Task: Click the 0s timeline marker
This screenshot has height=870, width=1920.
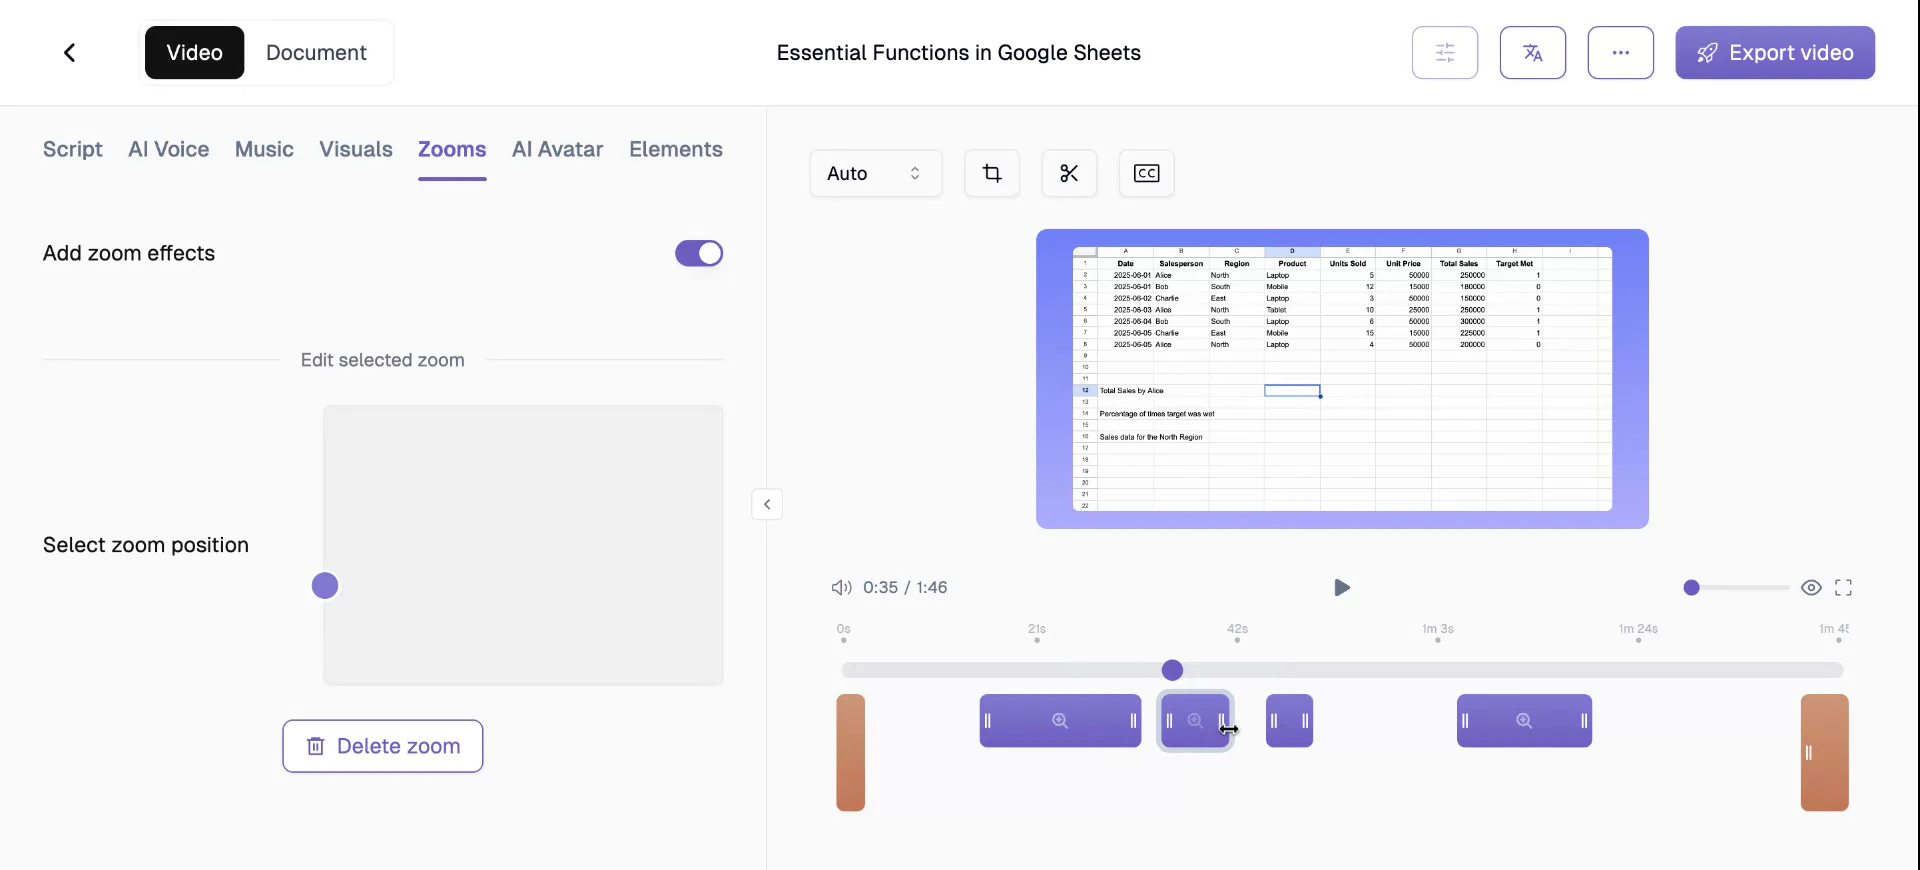Action: click(x=844, y=632)
